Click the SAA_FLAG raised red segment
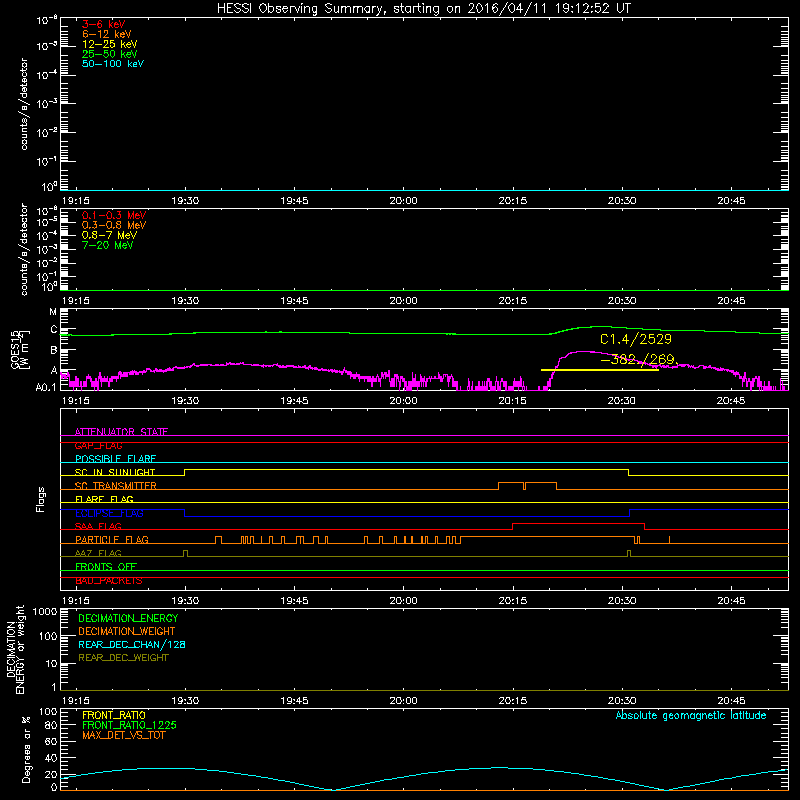This screenshot has height=800, width=800. click(x=578, y=523)
